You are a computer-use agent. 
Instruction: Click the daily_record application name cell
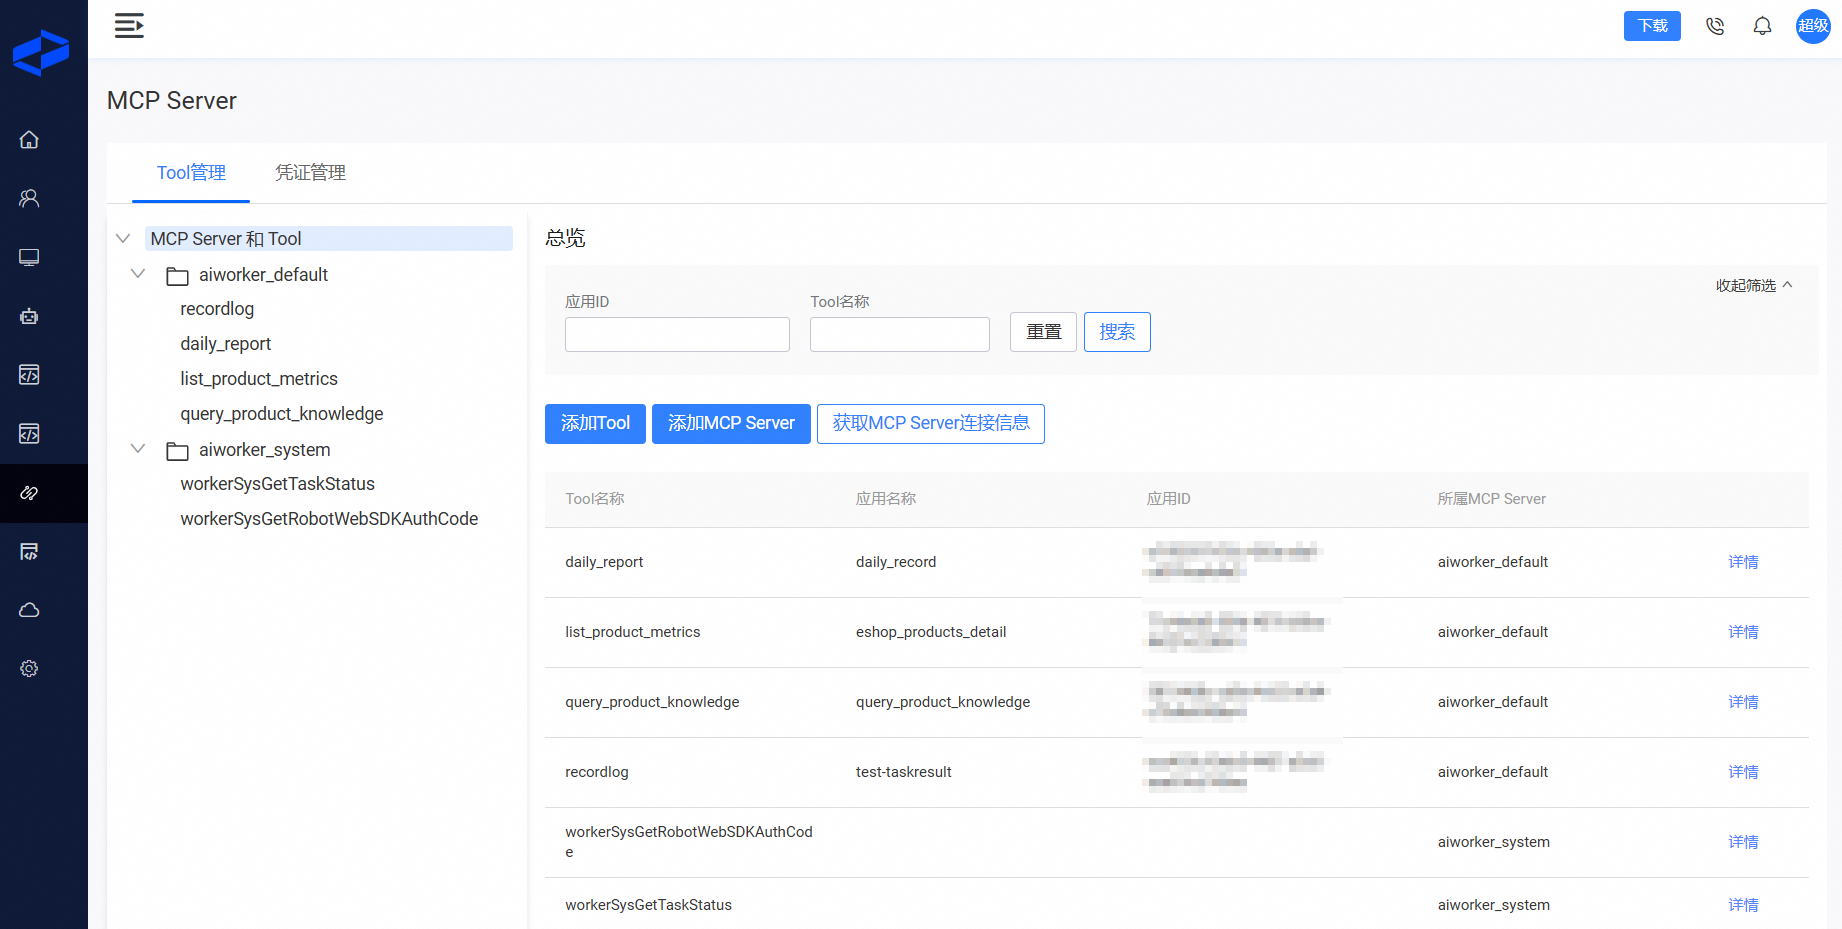coord(896,562)
